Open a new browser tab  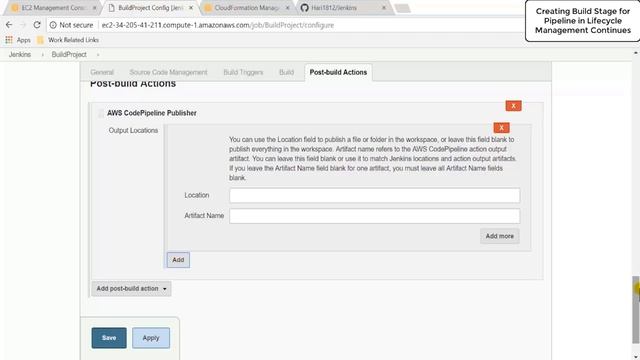[x=402, y=8]
